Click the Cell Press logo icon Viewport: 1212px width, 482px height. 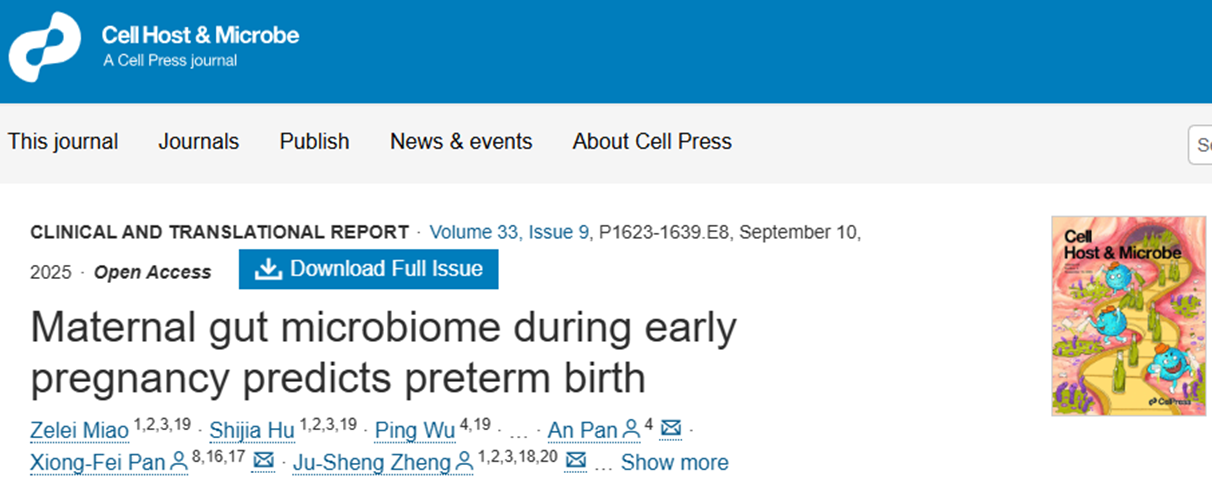44,47
